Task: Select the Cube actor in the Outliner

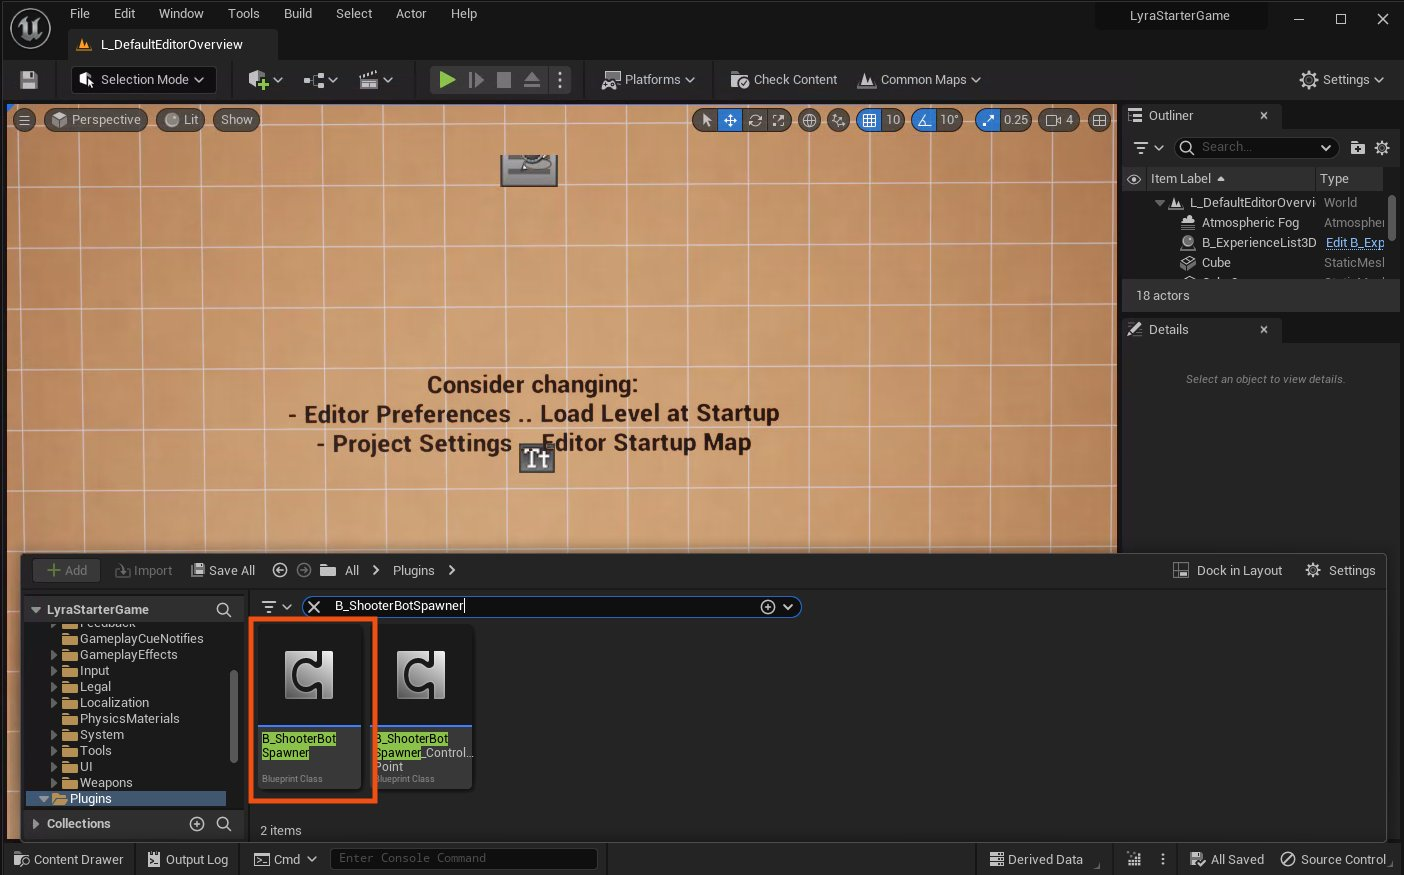Action: [1216, 263]
